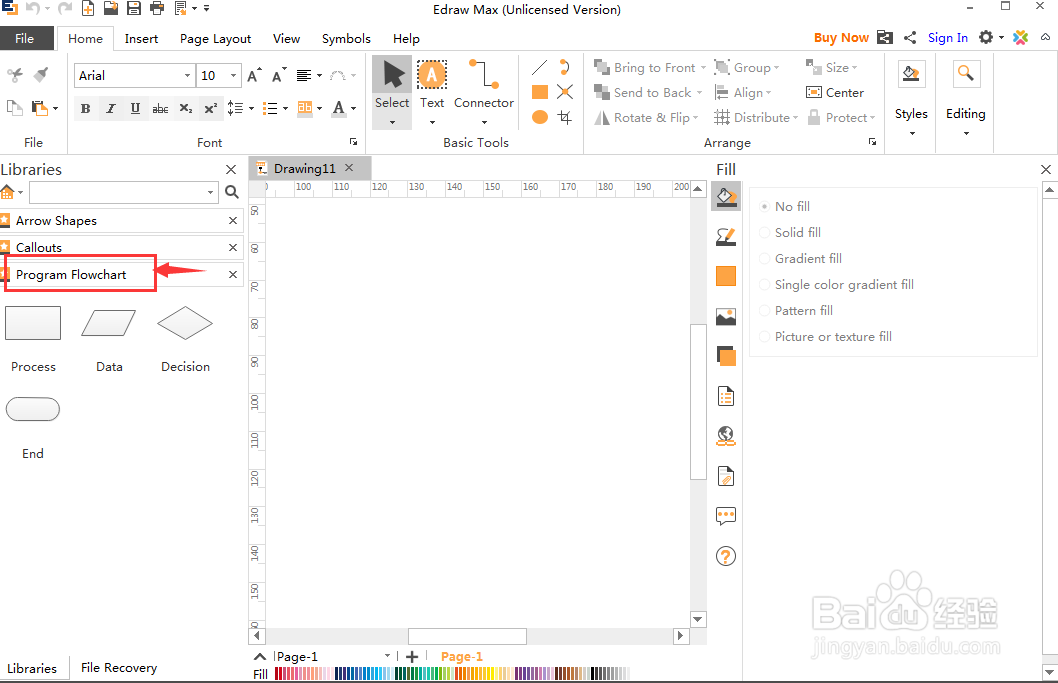Screen dimensions: 1058x683
Task: Add a new page with plus button
Action: coord(412,657)
